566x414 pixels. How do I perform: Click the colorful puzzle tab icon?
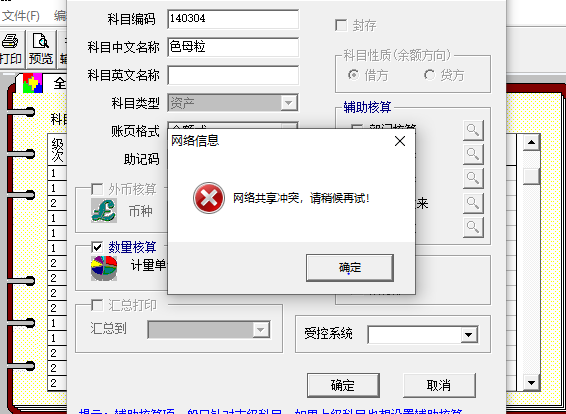[33, 83]
